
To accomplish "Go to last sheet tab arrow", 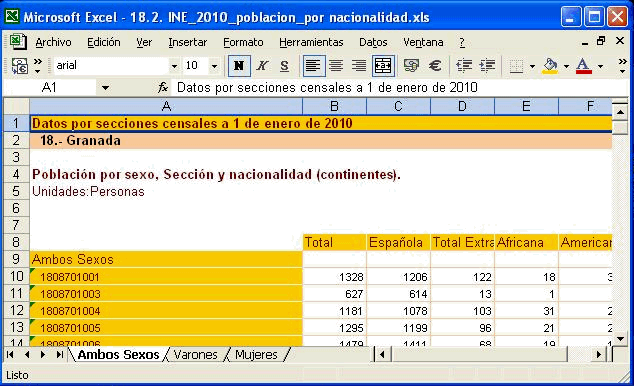I will tap(59, 354).
